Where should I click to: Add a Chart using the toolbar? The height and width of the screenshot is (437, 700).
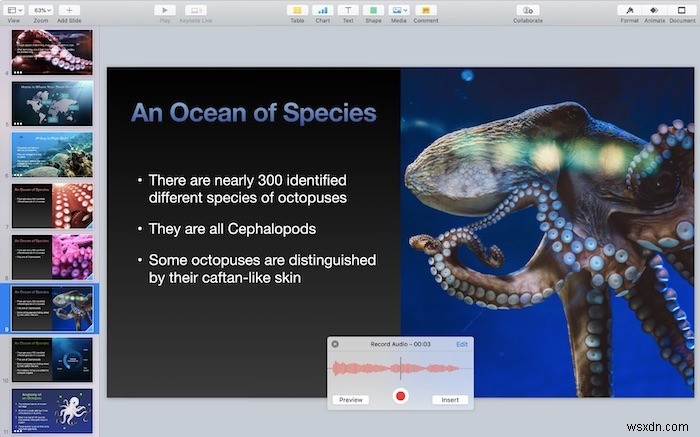point(322,10)
